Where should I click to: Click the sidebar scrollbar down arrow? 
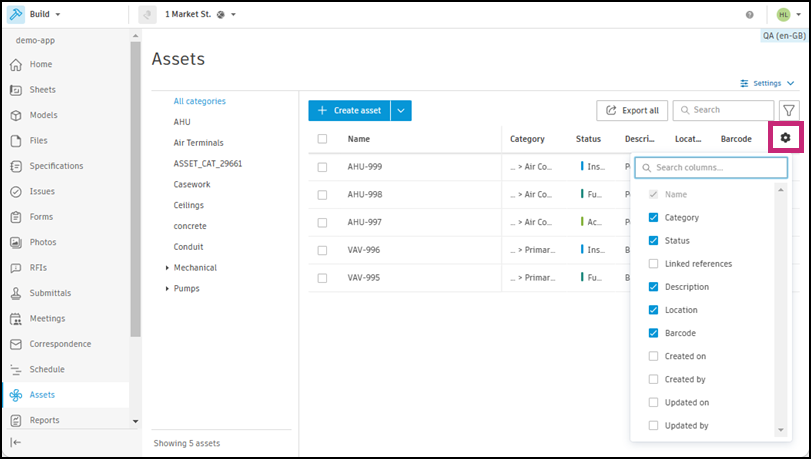coord(136,421)
